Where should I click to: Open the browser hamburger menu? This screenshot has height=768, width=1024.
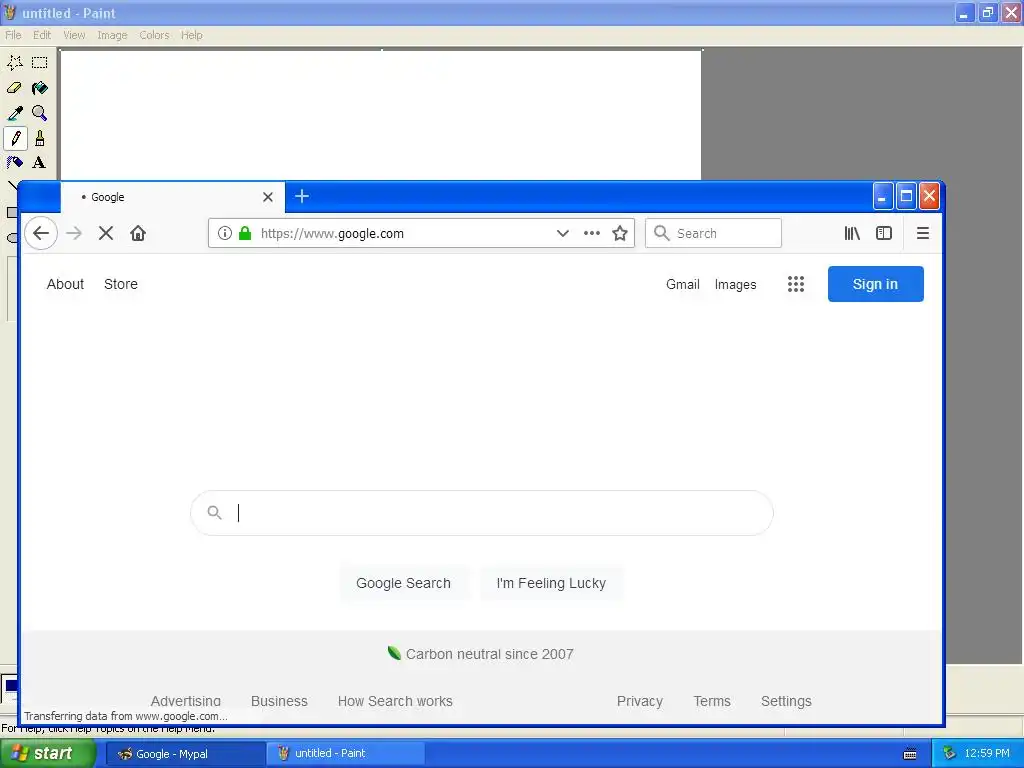click(923, 233)
